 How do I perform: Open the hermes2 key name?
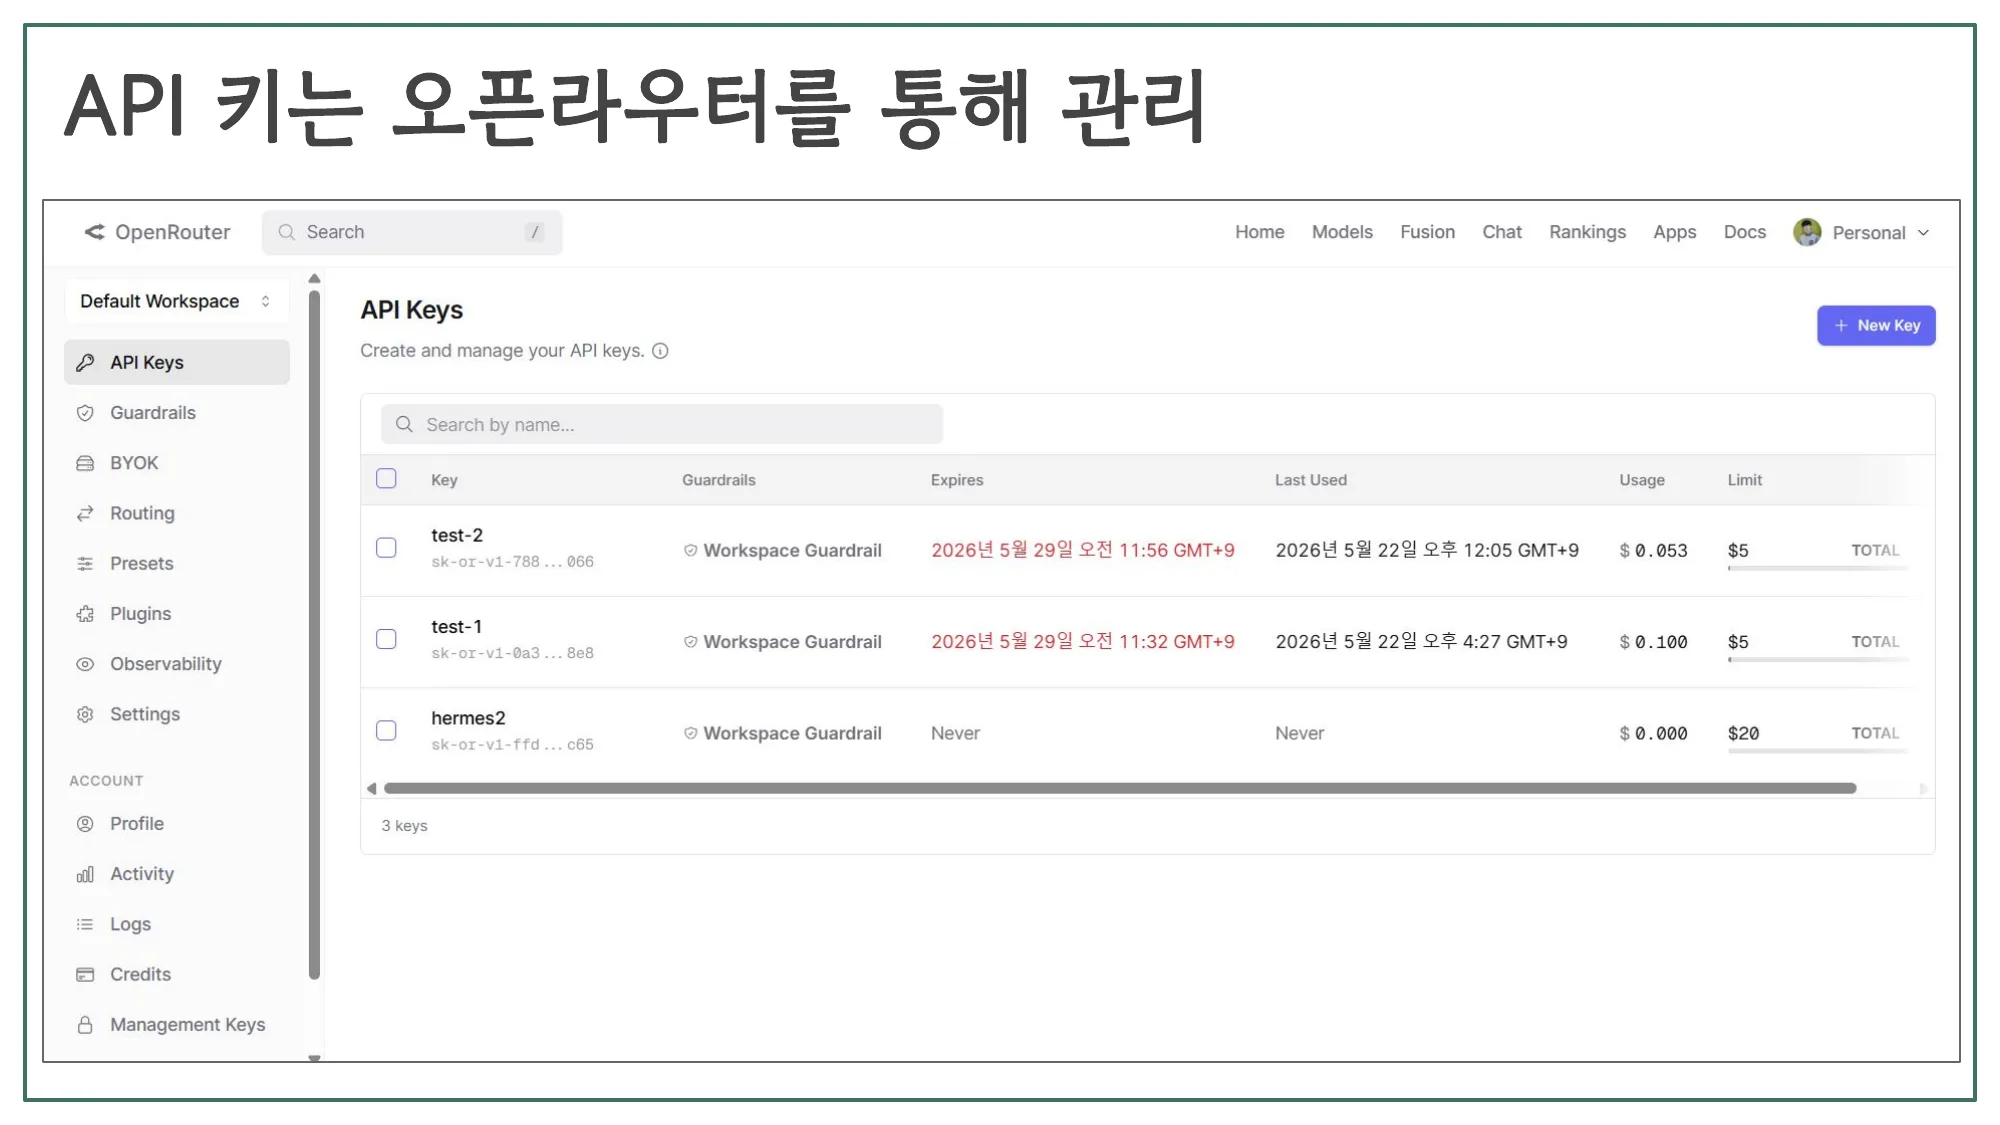[468, 718]
